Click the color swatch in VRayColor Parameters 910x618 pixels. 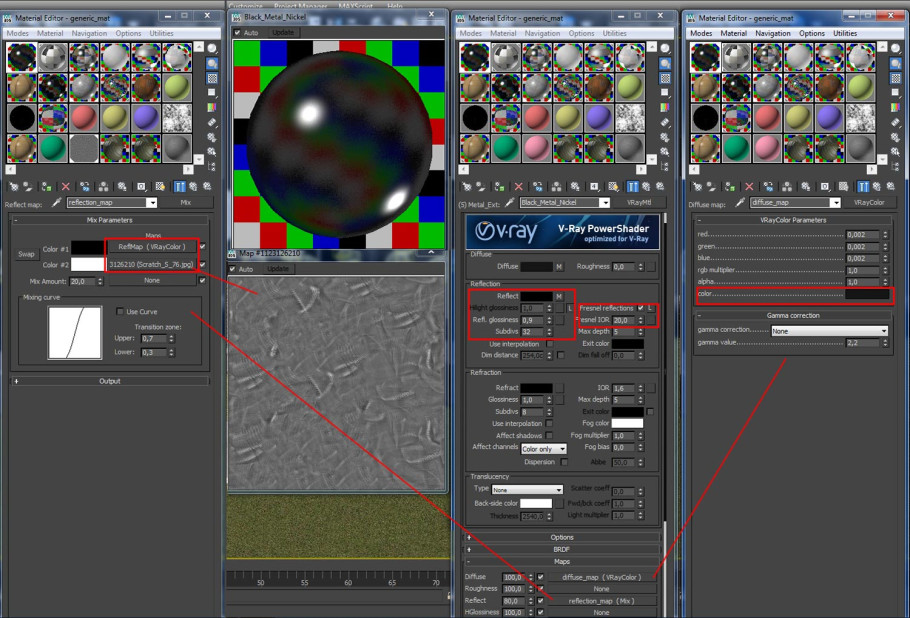point(867,294)
